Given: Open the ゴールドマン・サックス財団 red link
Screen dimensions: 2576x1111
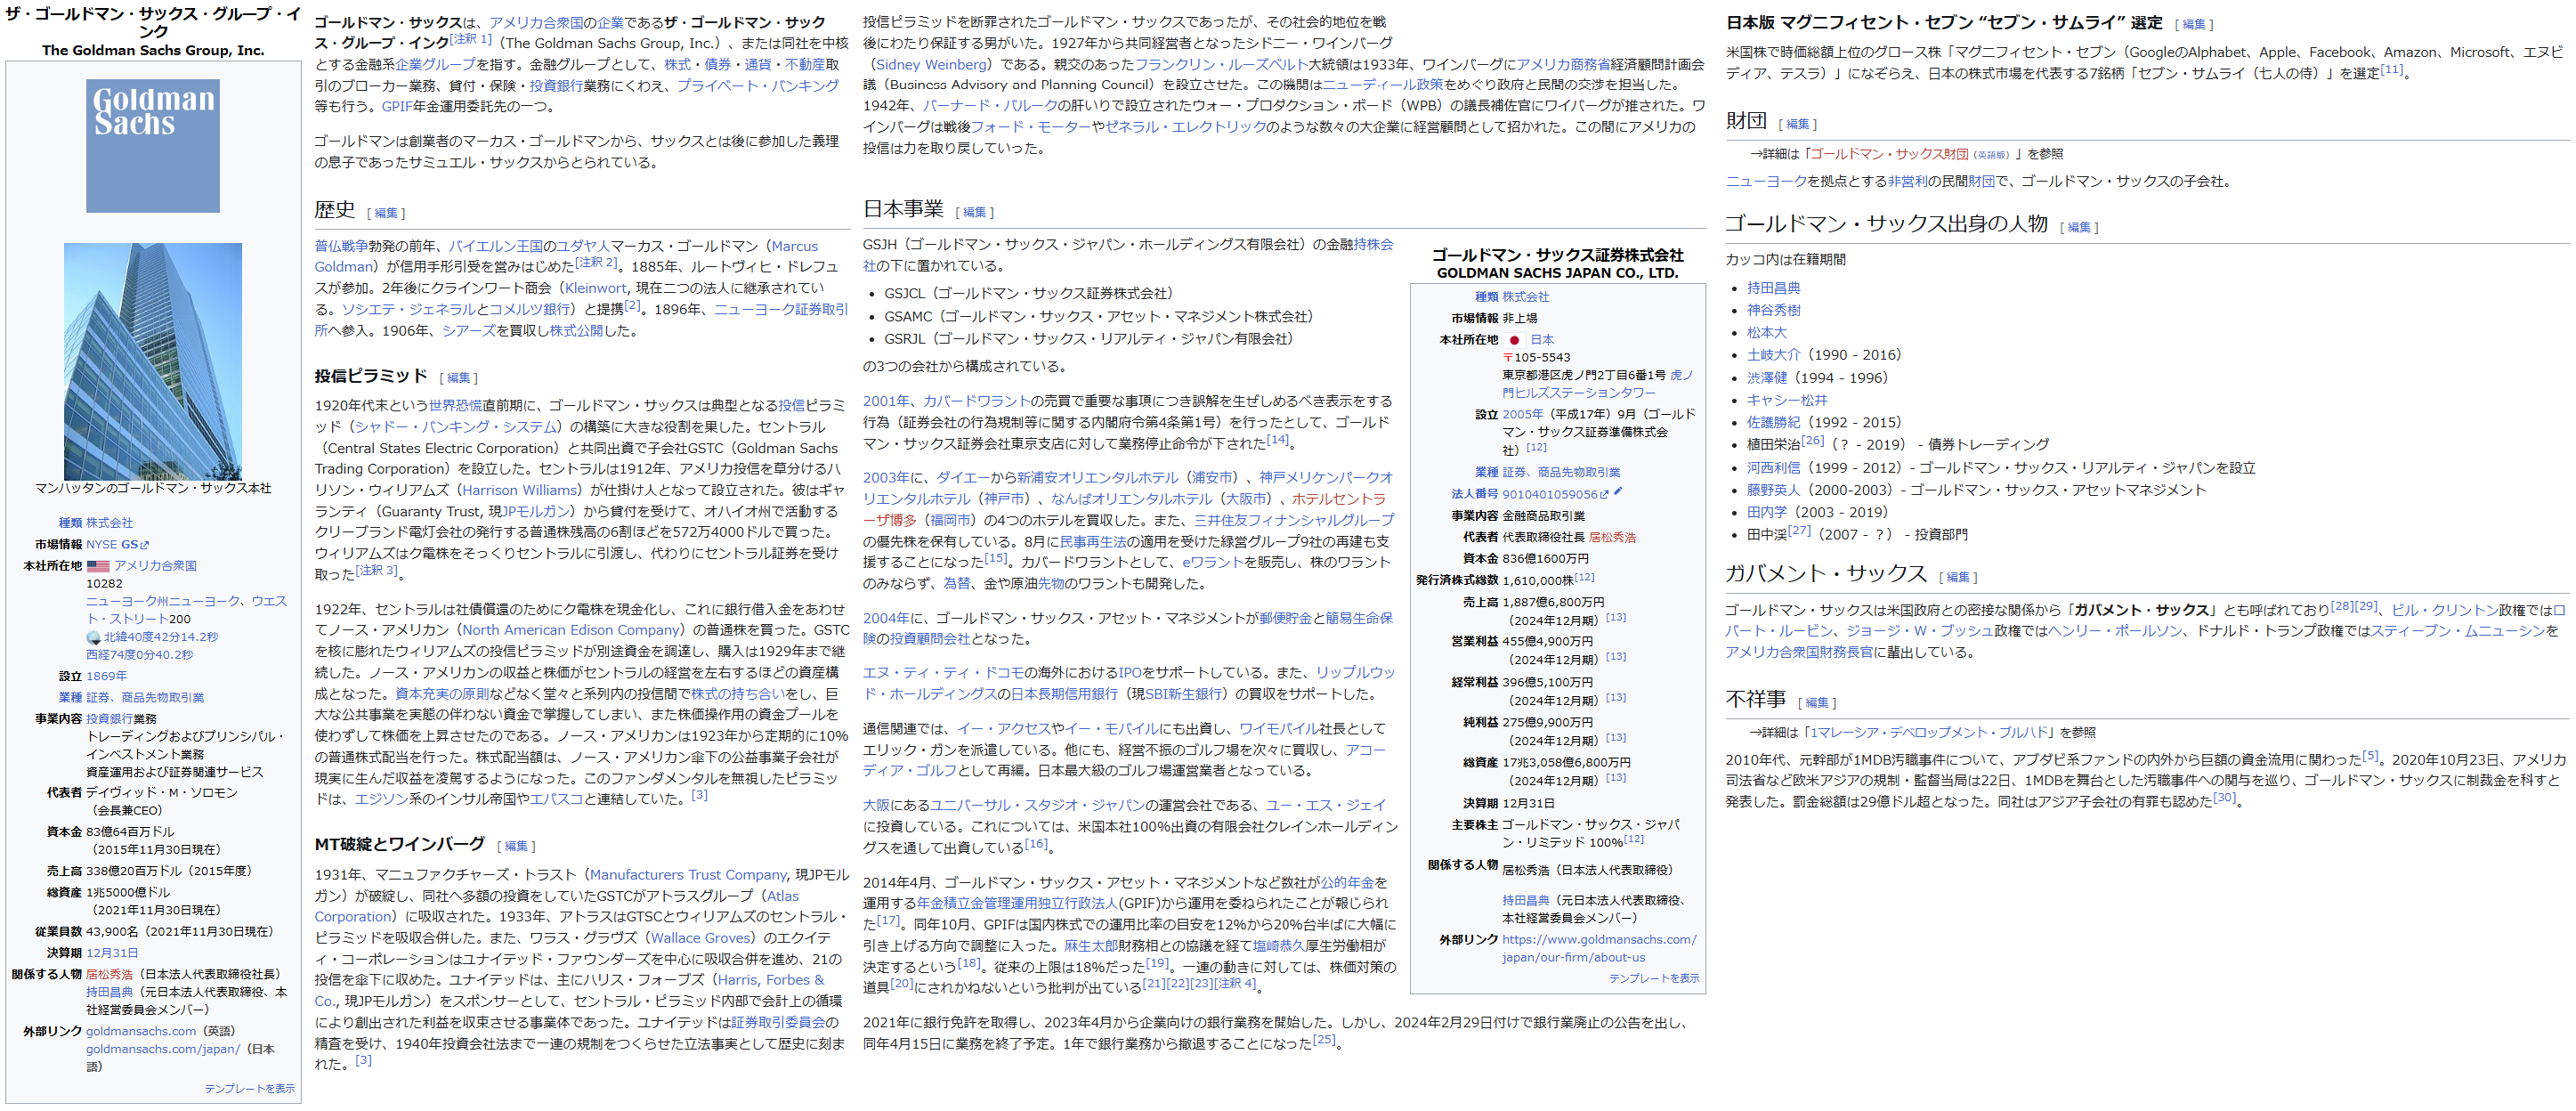Looking at the screenshot, I should point(1888,154).
